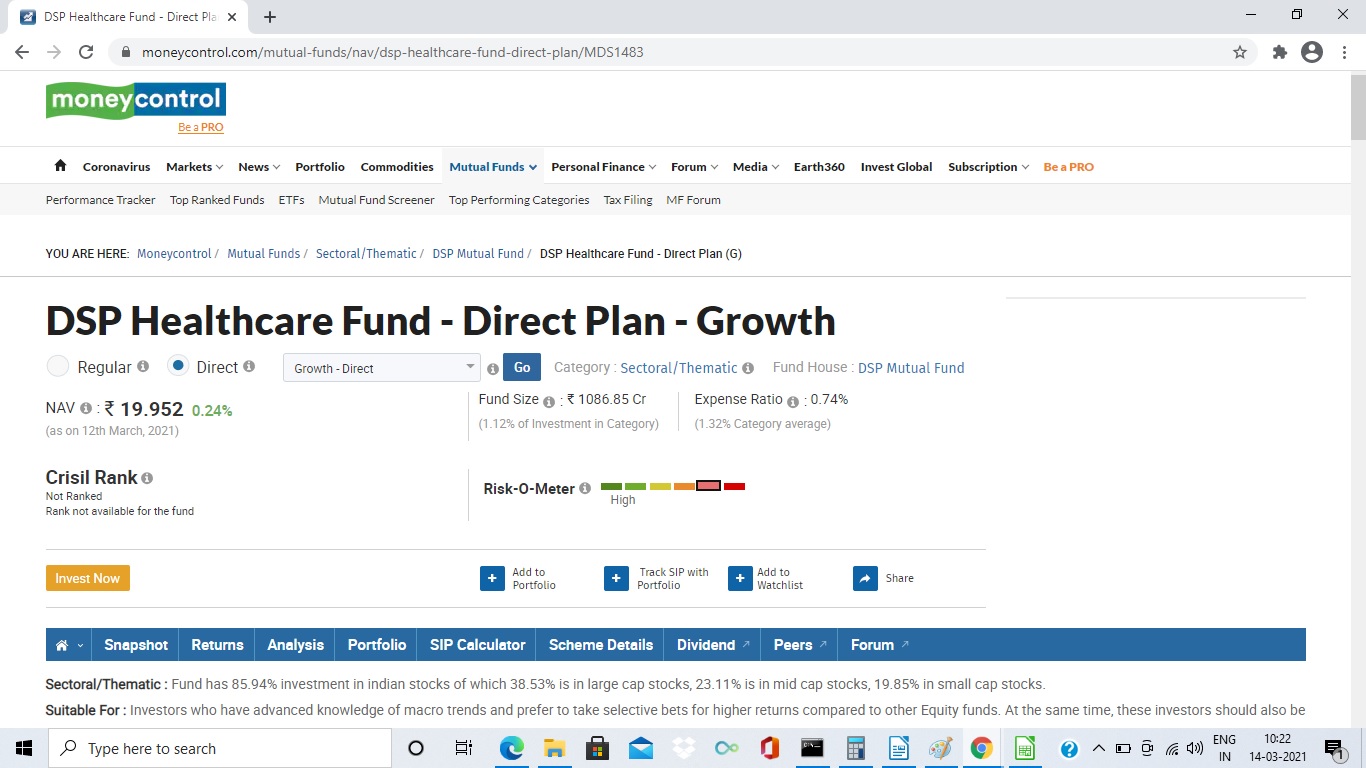Open Sectoral/Thematic category link
The image size is (1366, 768).
679,368
